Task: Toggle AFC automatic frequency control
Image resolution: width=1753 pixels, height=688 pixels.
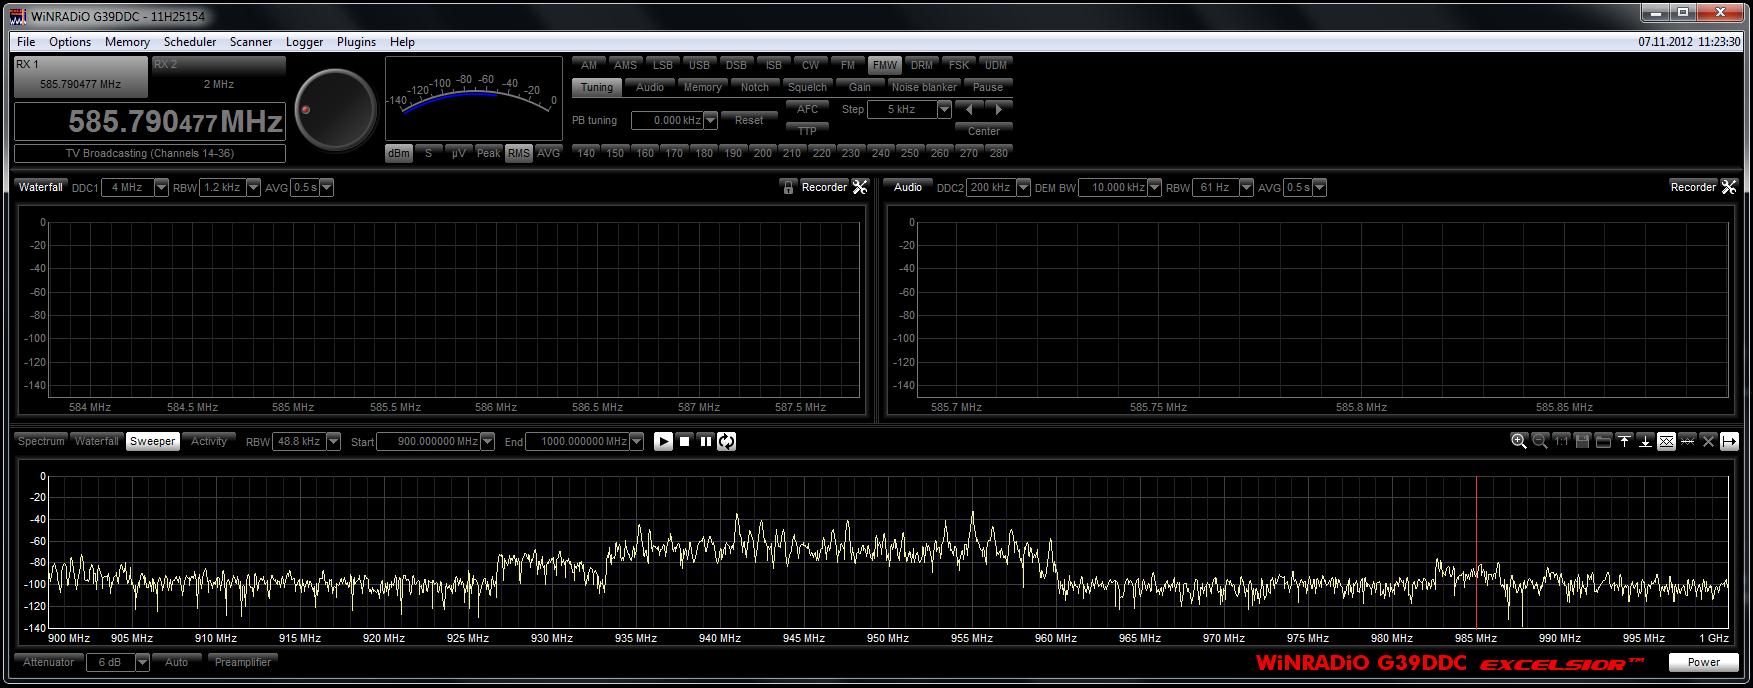Action: click(808, 109)
